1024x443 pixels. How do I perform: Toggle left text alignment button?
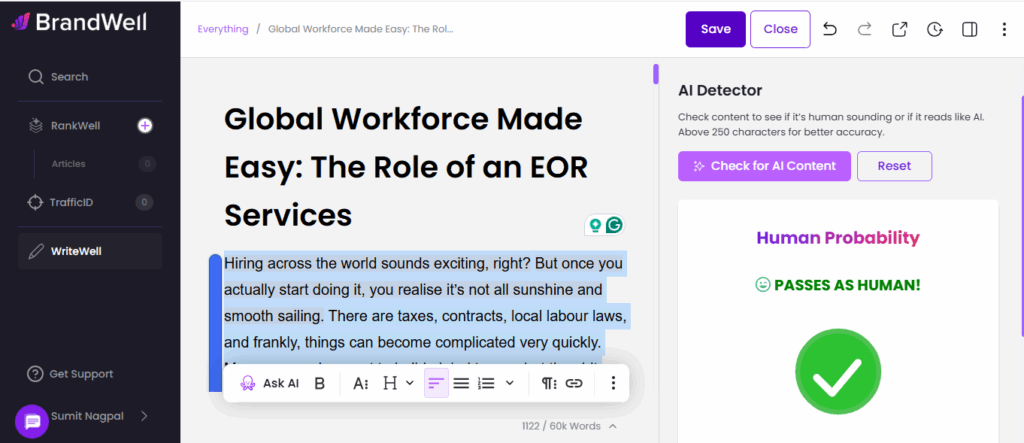(x=436, y=383)
